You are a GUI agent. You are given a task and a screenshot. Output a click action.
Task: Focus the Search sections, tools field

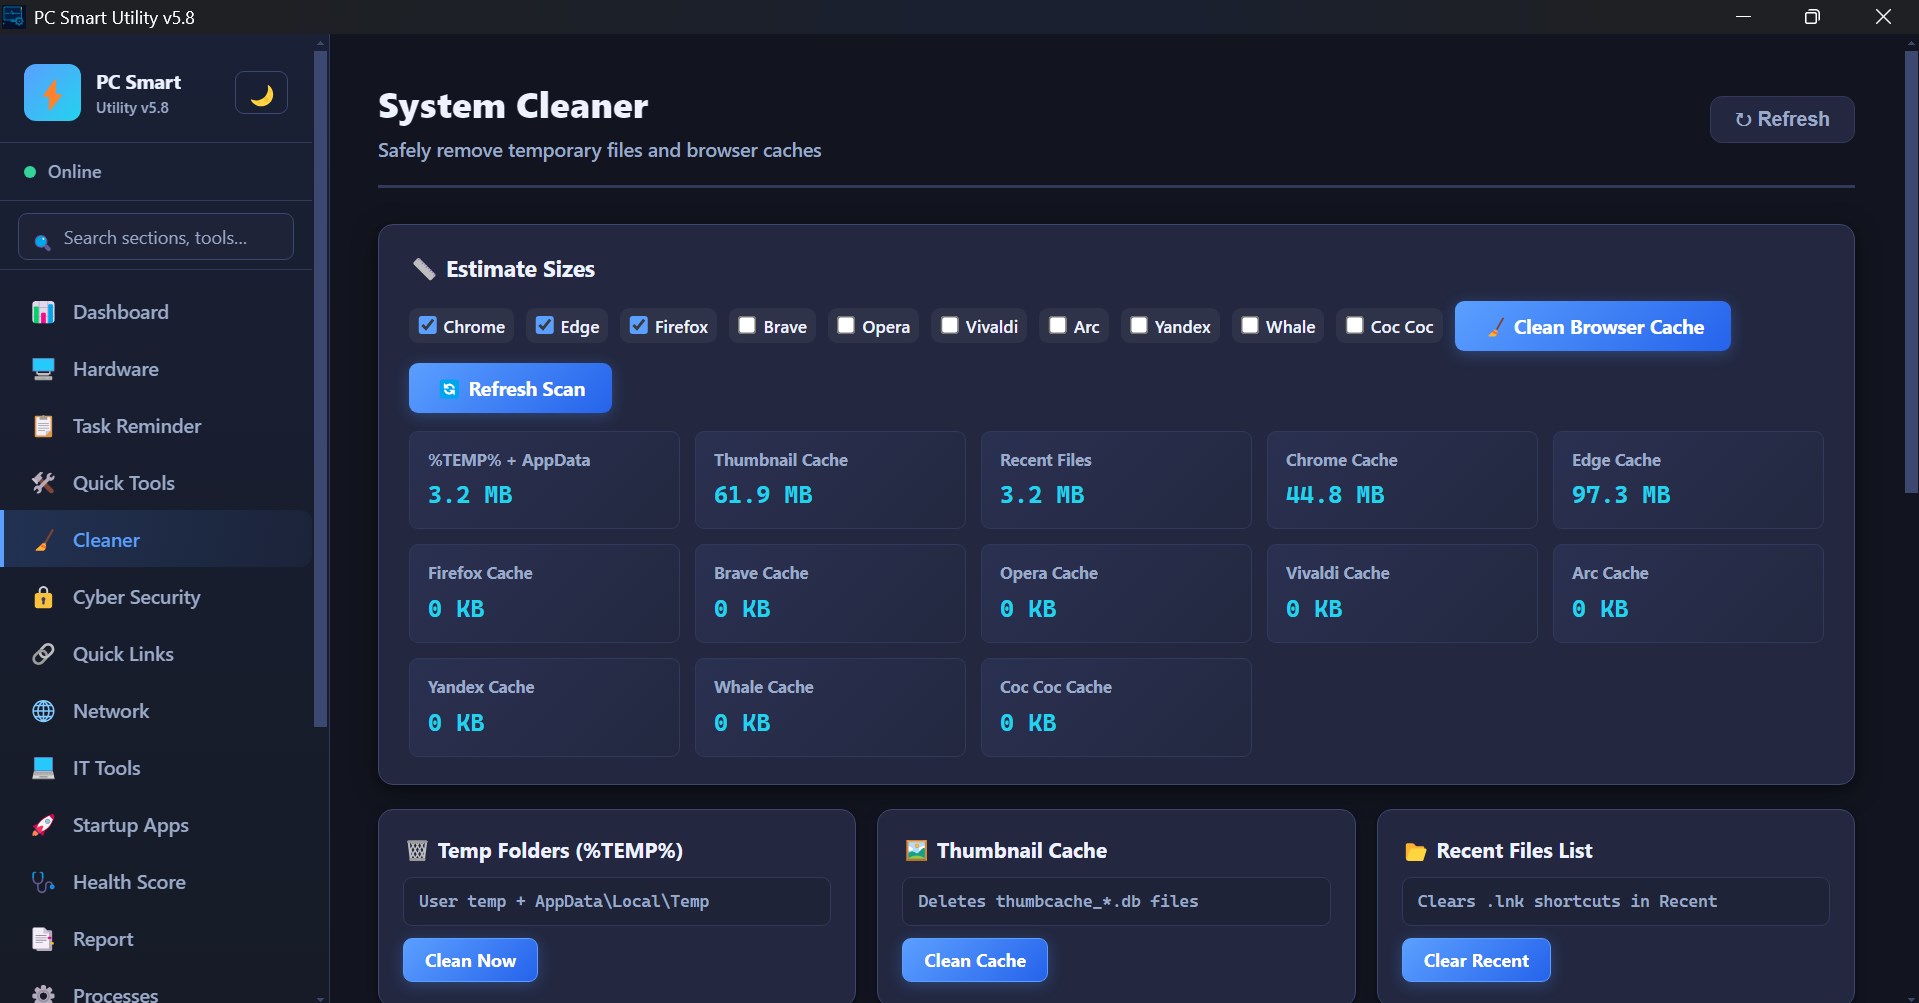point(156,237)
